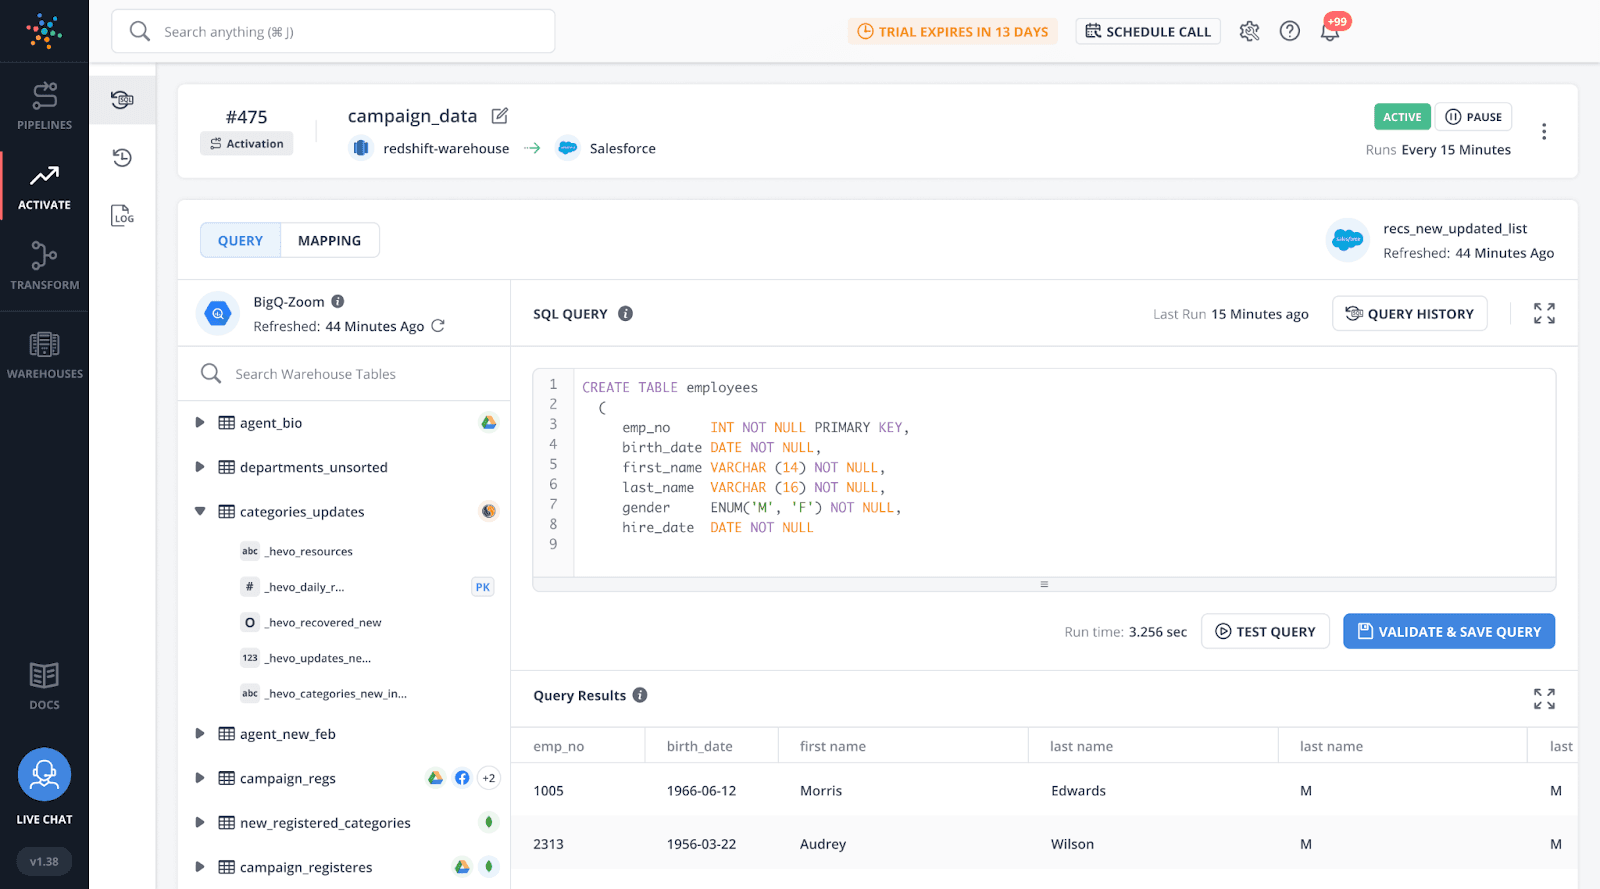Expand the campaign_registeres table
The width and height of the screenshot is (1600, 889).
coord(199,867)
